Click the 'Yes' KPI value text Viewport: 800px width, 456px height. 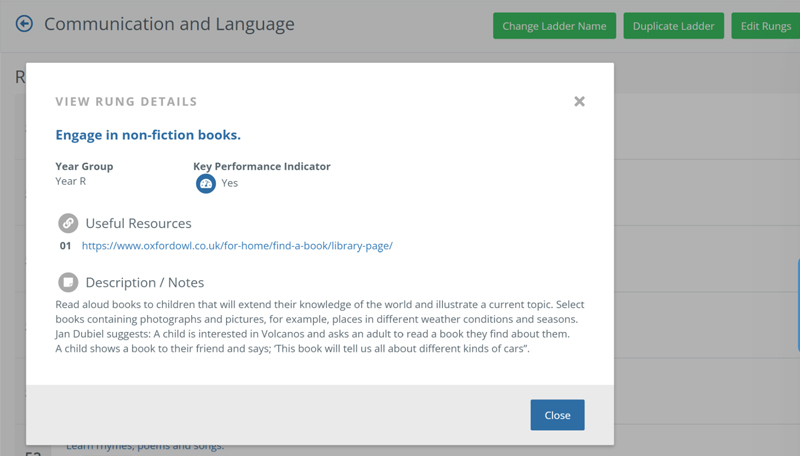[230, 183]
